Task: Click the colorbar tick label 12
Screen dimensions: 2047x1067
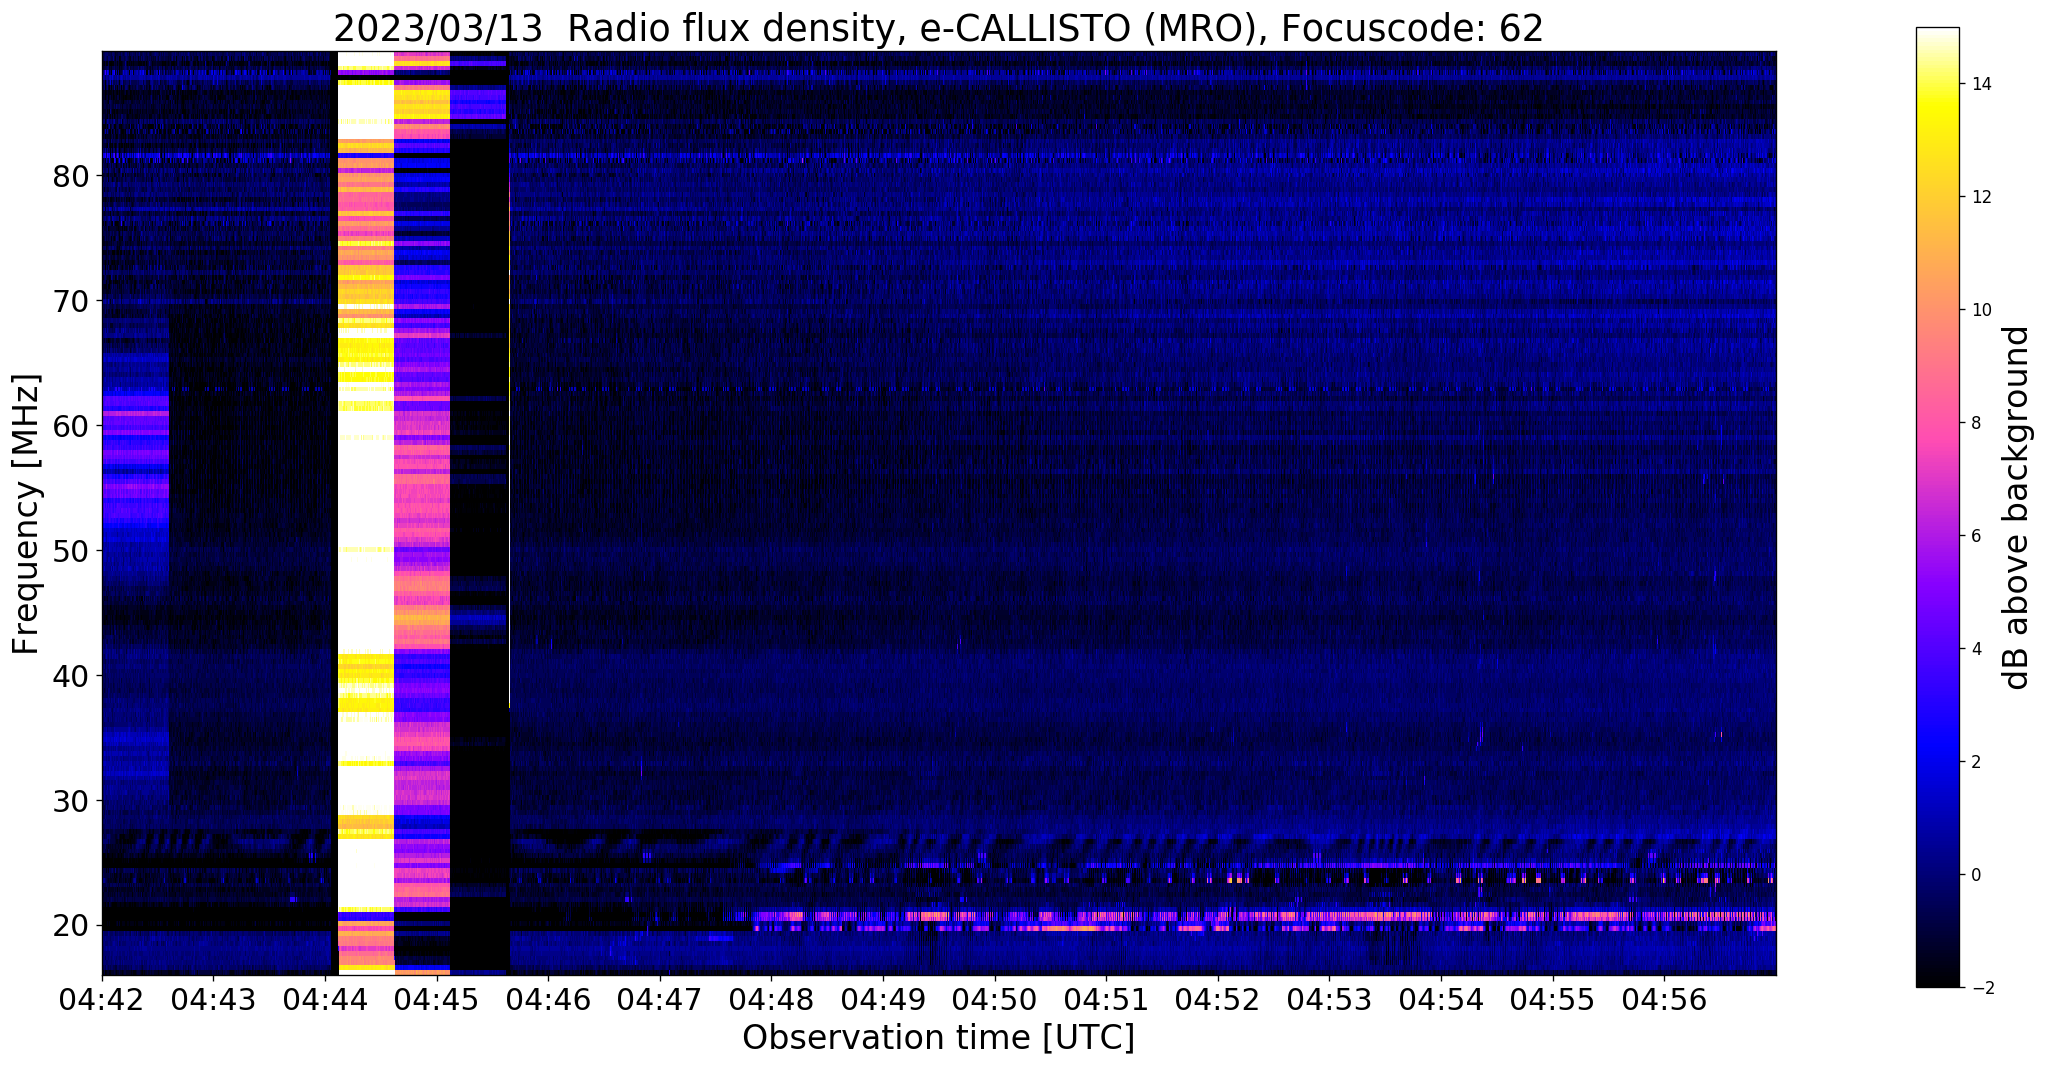Action: (x=1979, y=197)
